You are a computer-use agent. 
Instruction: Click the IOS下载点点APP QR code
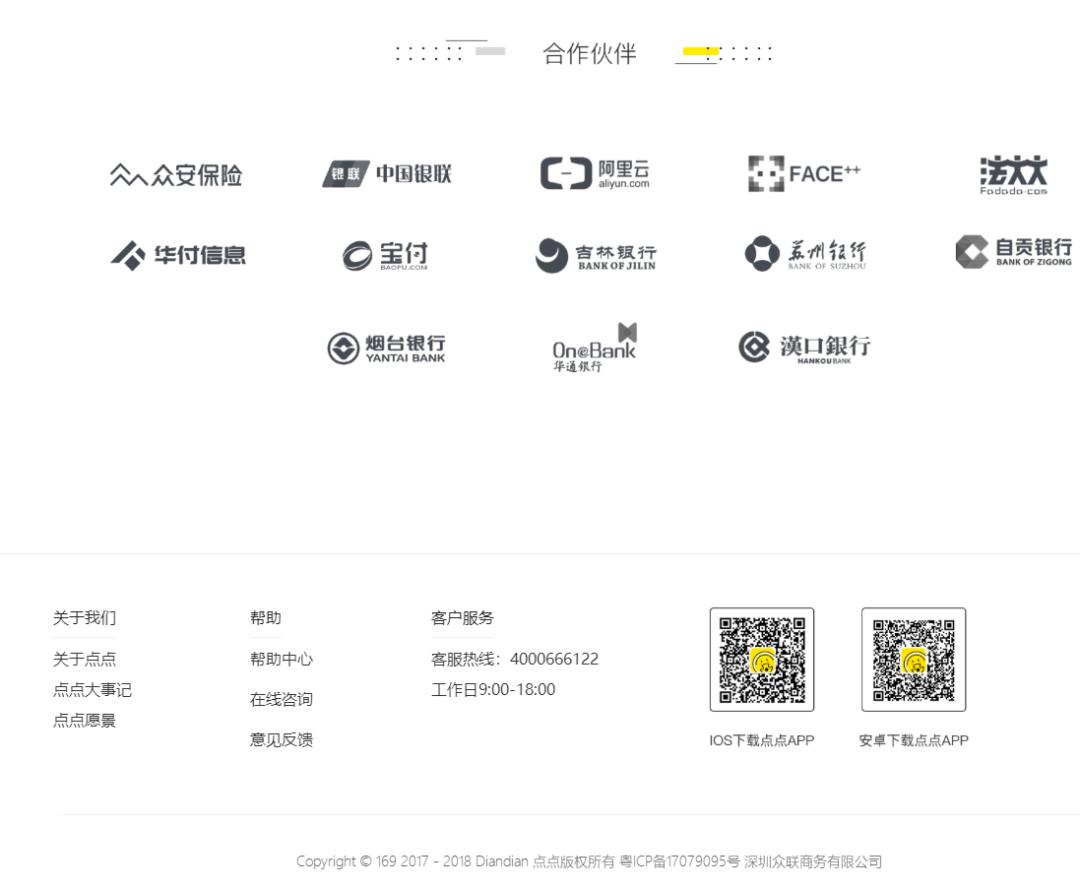pos(761,659)
